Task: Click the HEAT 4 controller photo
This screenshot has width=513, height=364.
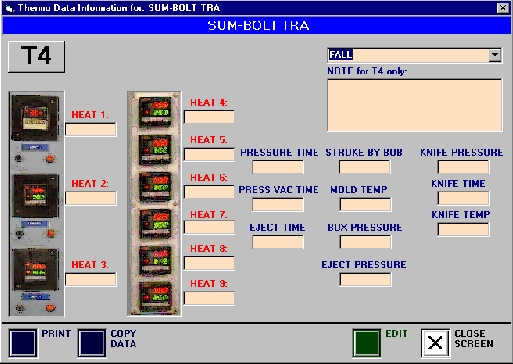Action: coord(155,112)
